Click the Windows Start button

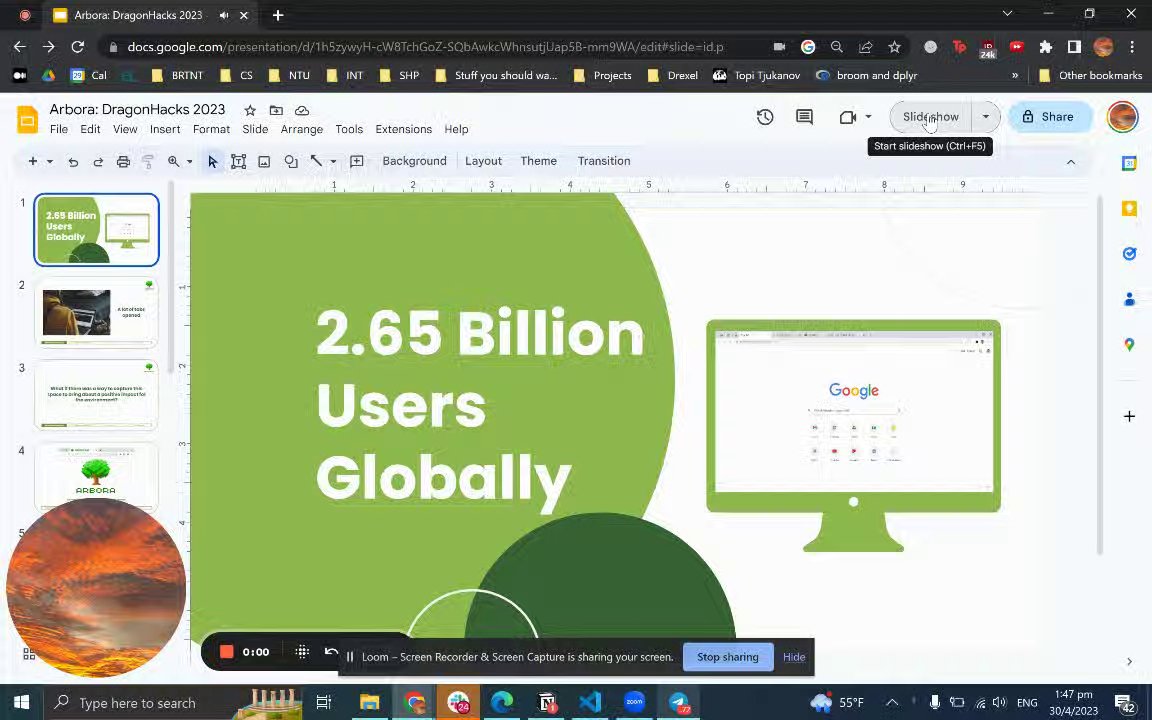click(21, 703)
